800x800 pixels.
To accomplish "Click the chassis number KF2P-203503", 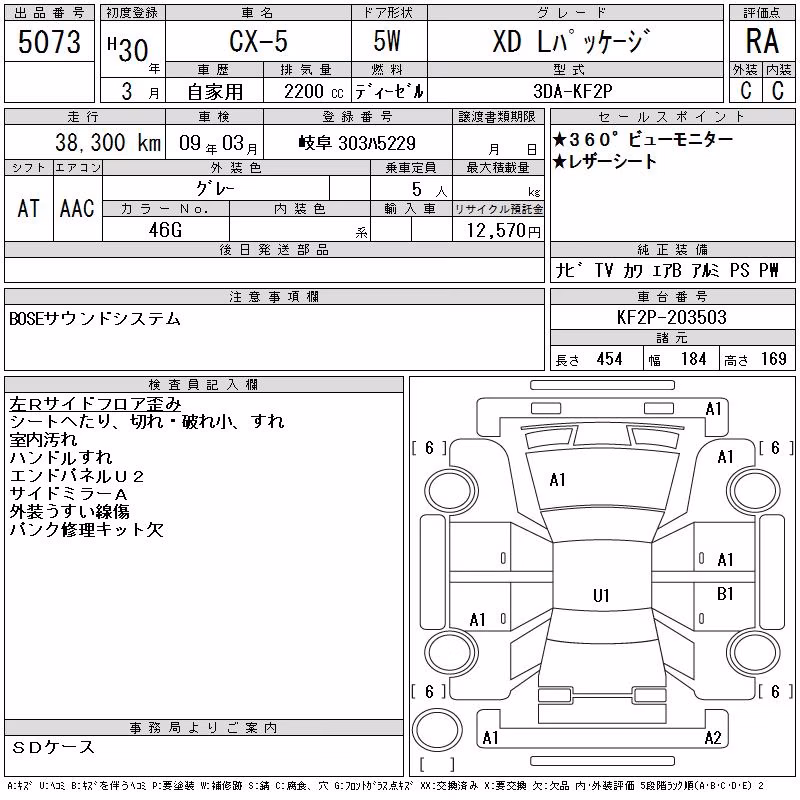I will (x=671, y=317).
